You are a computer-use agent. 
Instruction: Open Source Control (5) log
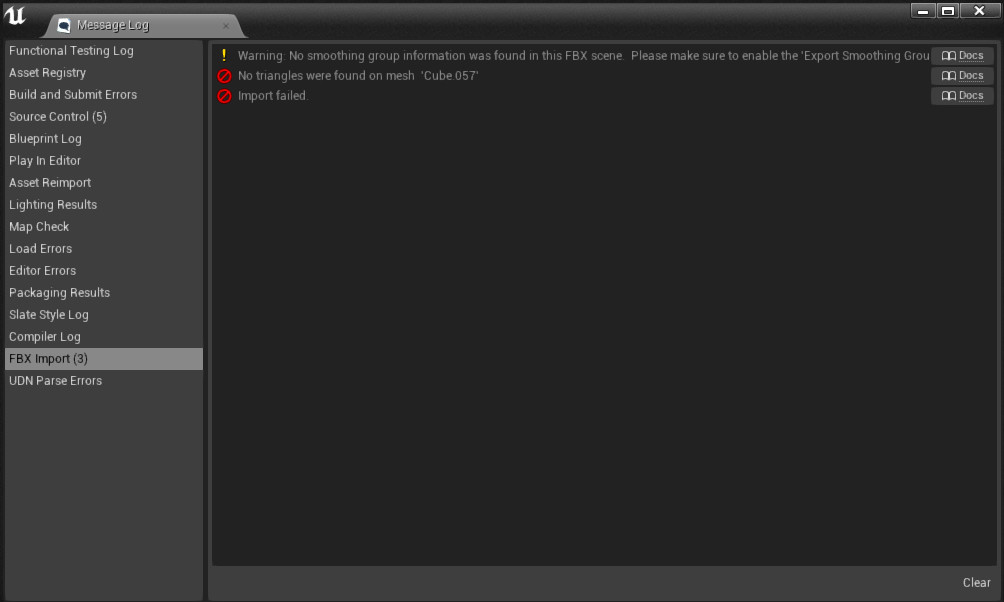(104, 117)
